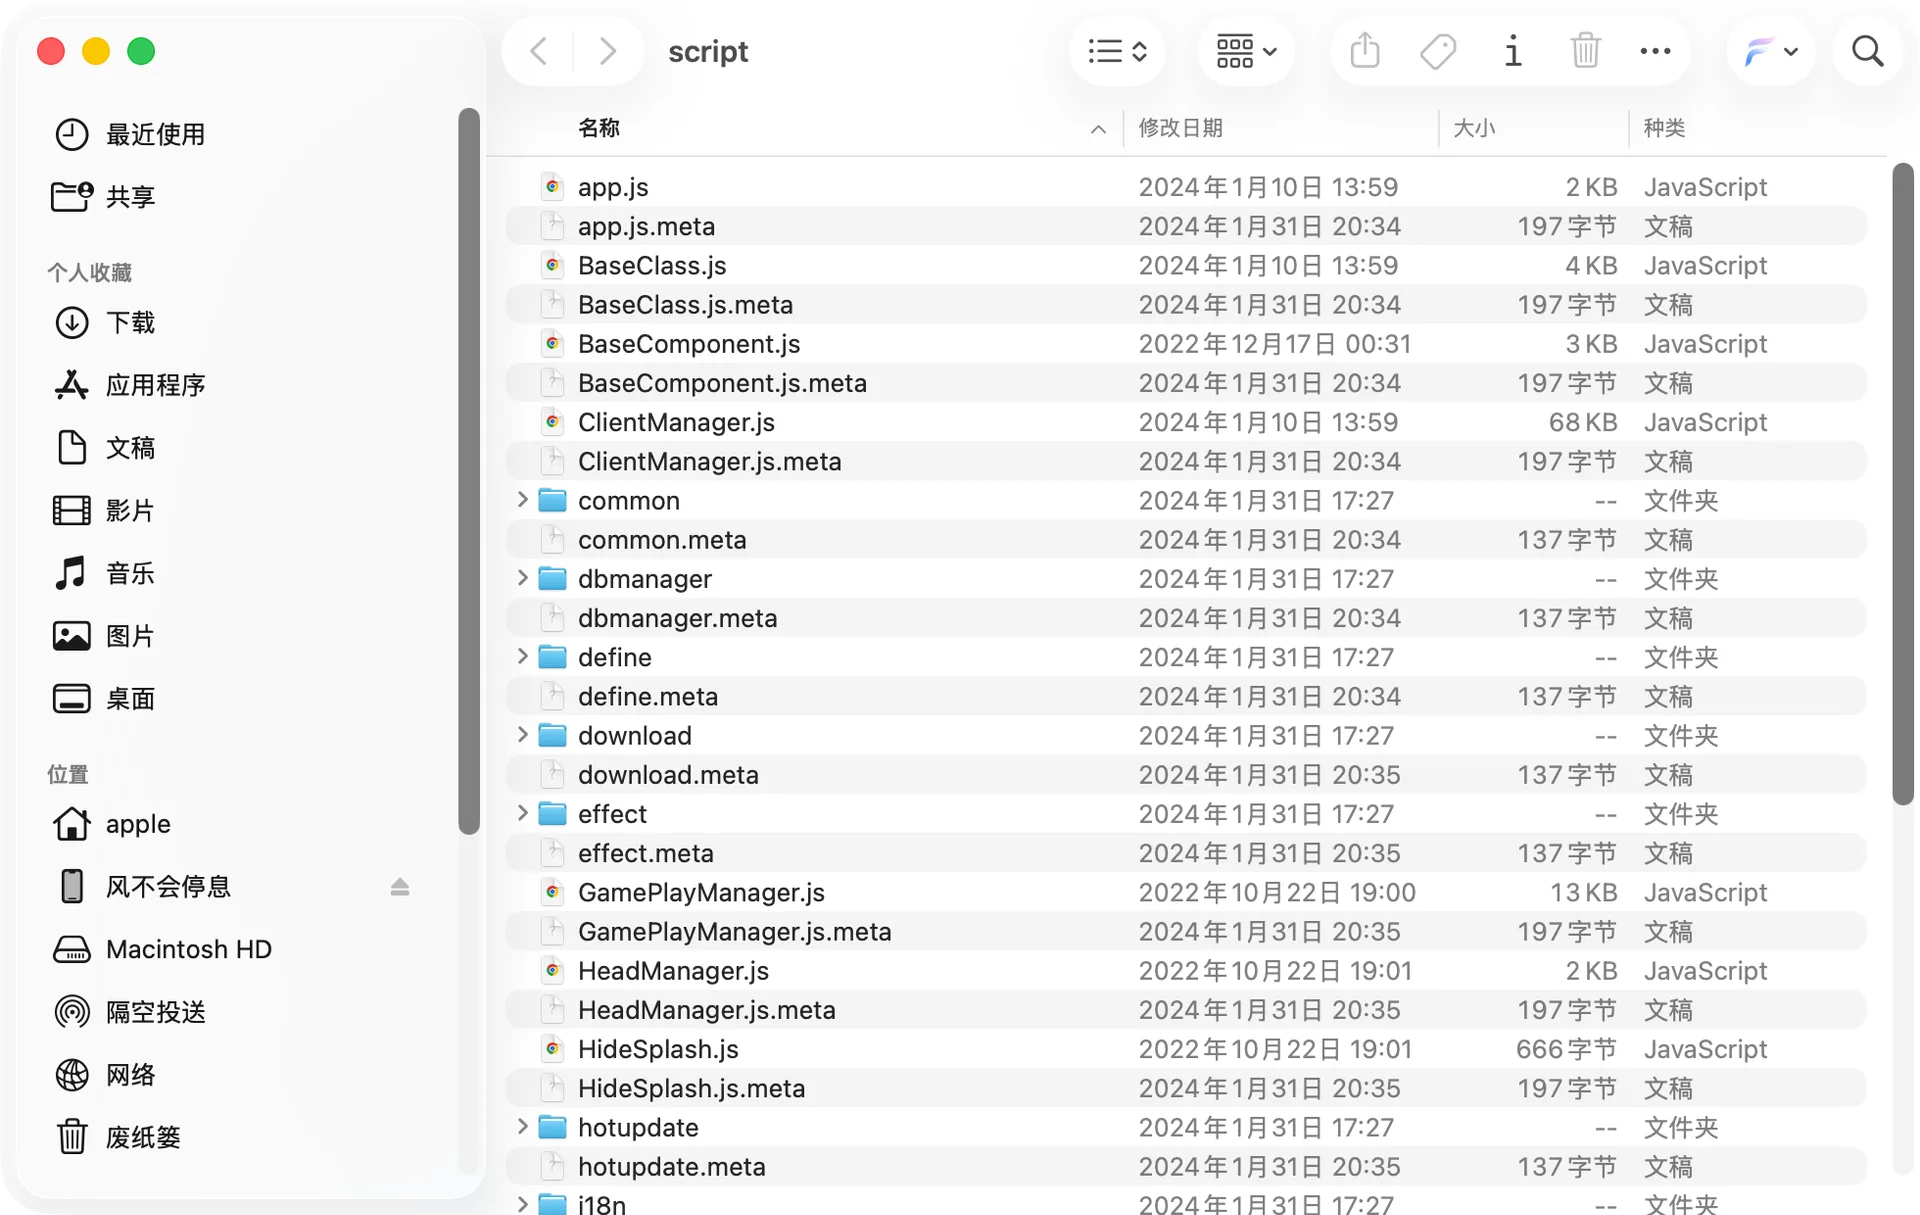Viewport: 1920px width, 1215px height.
Task: Open 应用程序 in the sidebar
Action: point(130,385)
